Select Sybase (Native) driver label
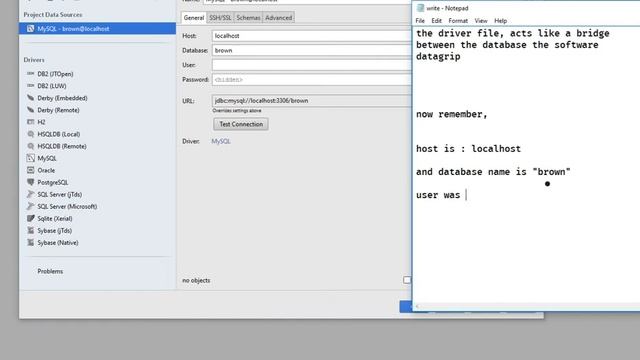The image size is (640, 360). tap(58, 242)
